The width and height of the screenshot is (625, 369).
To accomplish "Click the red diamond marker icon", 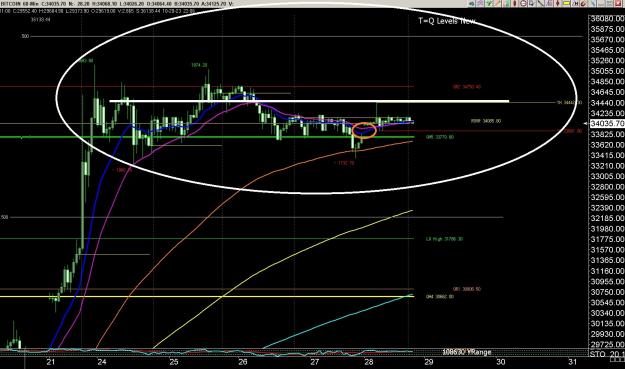I will tap(558, 4).
